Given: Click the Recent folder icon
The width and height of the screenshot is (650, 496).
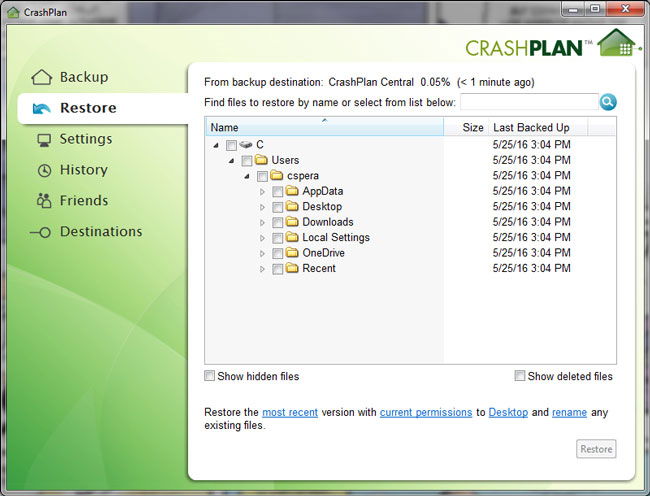Looking at the screenshot, I should [292, 268].
